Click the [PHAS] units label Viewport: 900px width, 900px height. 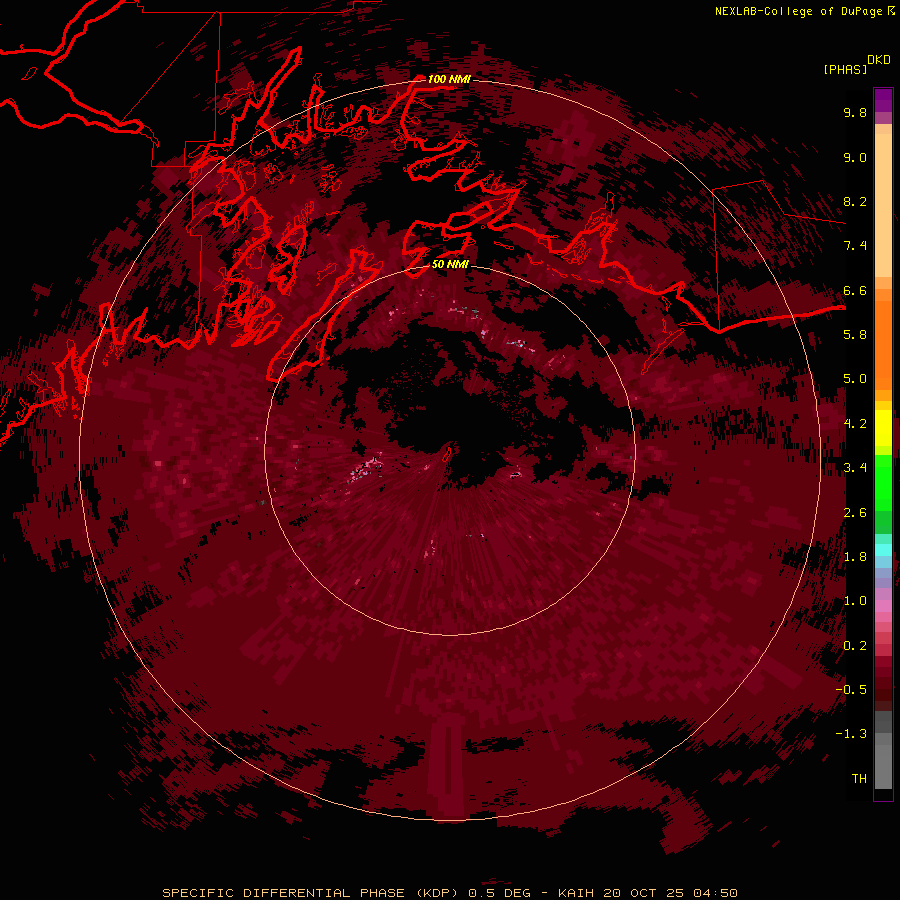845,69
